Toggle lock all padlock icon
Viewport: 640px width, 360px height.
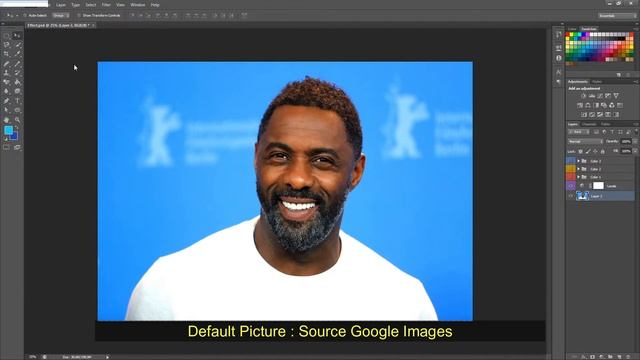point(602,151)
